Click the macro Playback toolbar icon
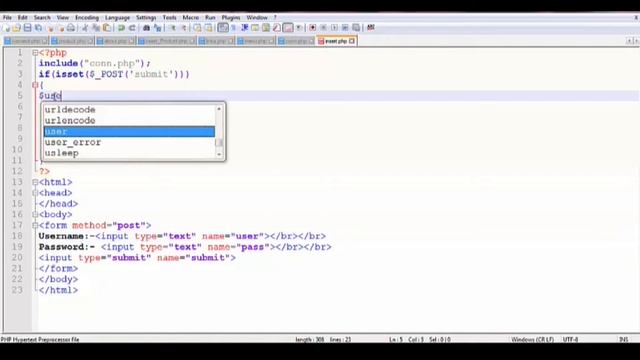This screenshot has width=640, height=360. pyautogui.click(x=334, y=28)
